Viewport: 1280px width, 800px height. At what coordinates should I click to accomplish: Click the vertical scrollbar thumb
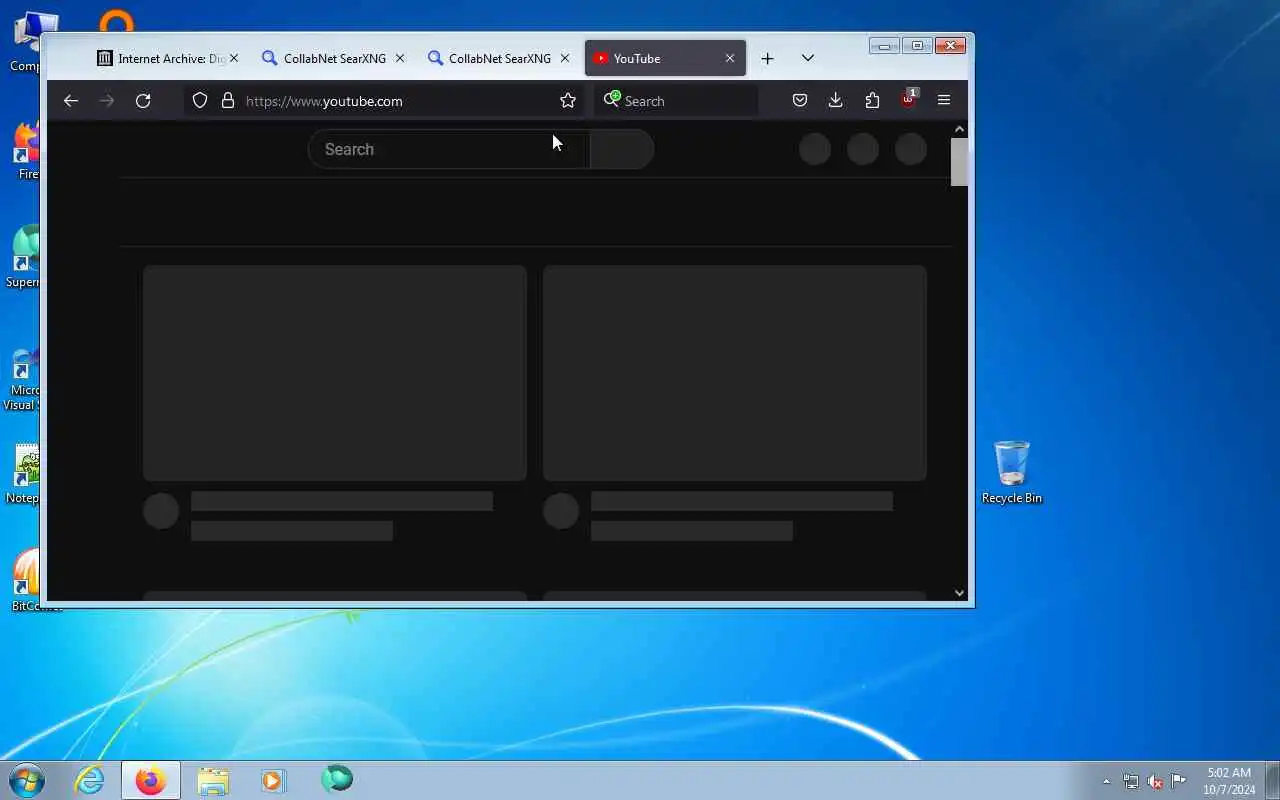pyautogui.click(x=959, y=162)
